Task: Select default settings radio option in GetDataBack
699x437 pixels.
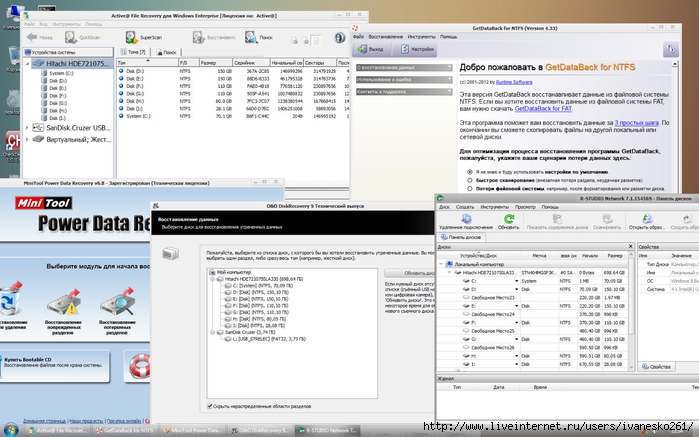Action: click(x=469, y=172)
